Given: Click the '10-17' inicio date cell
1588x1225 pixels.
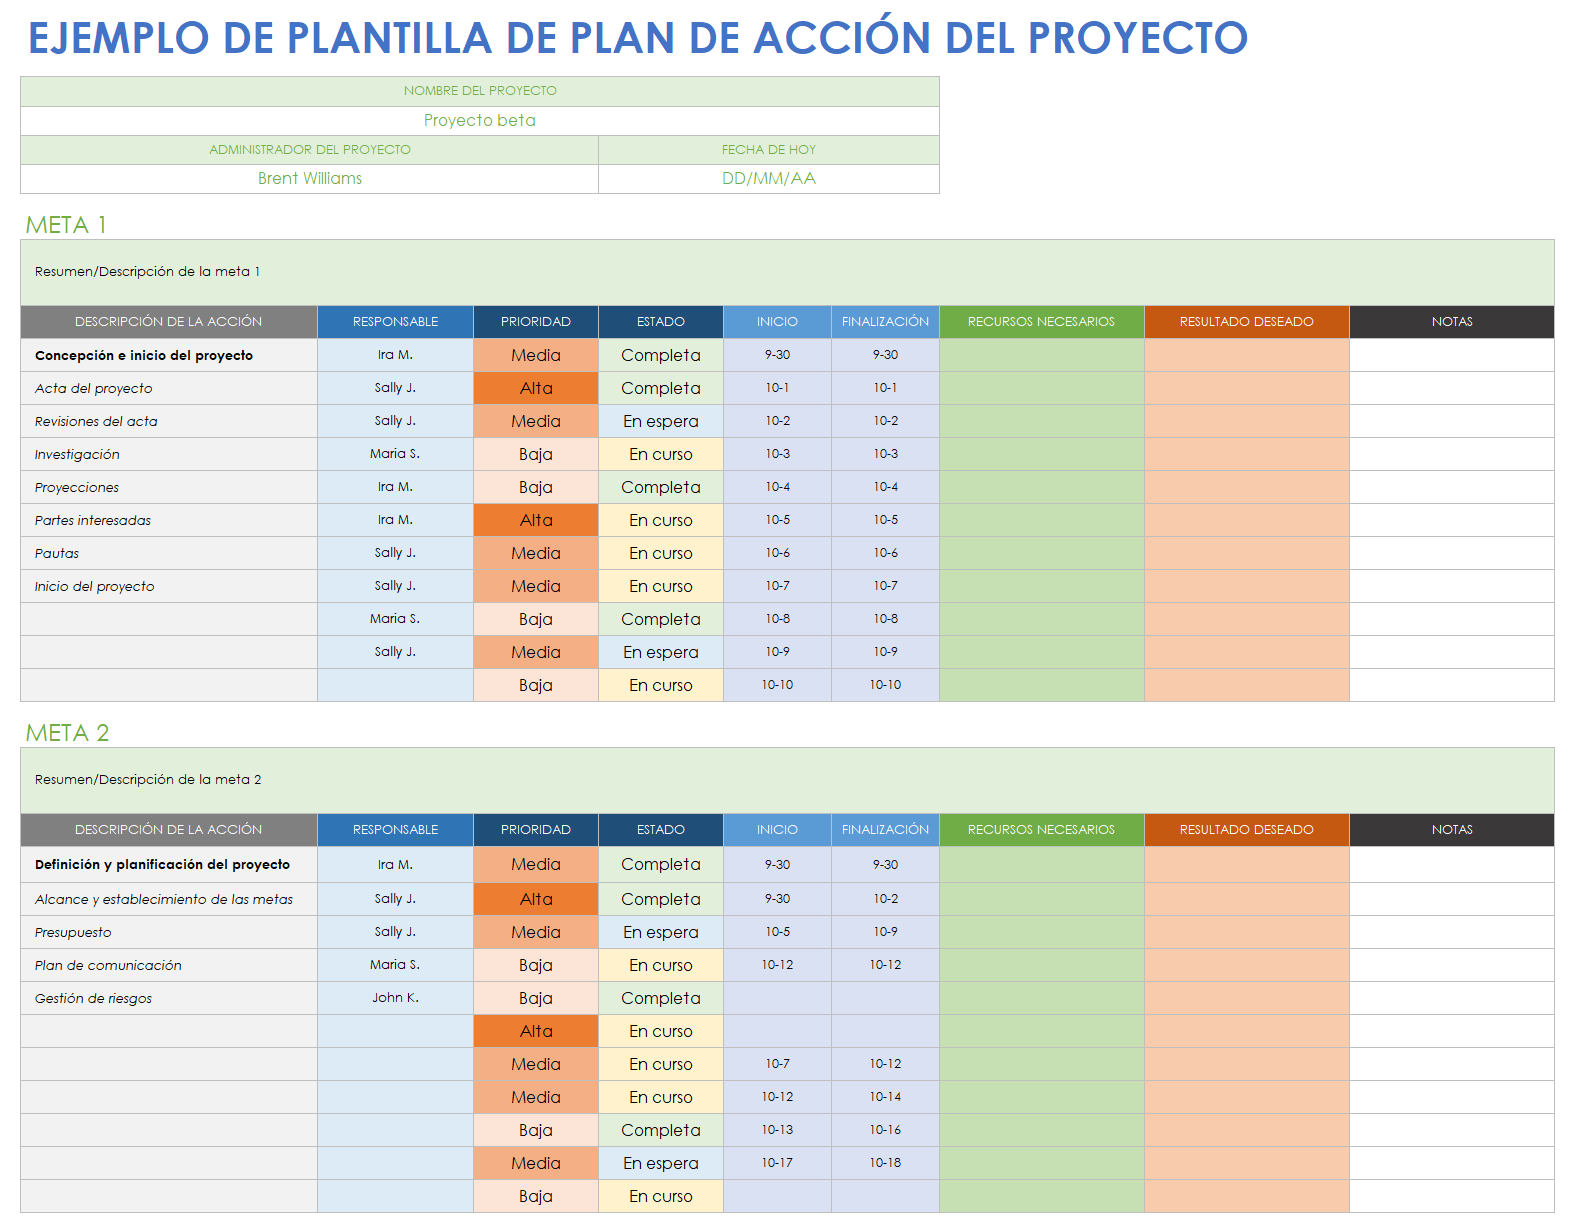Looking at the screenshot, I should click(777, 1163).
